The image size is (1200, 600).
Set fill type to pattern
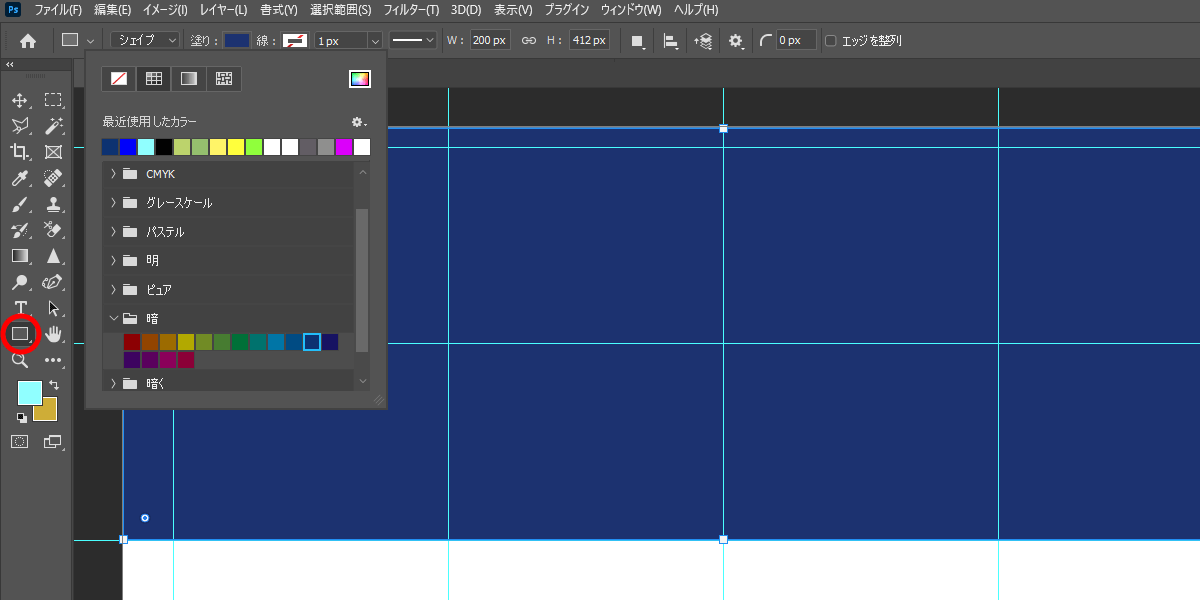coord(224,79)
